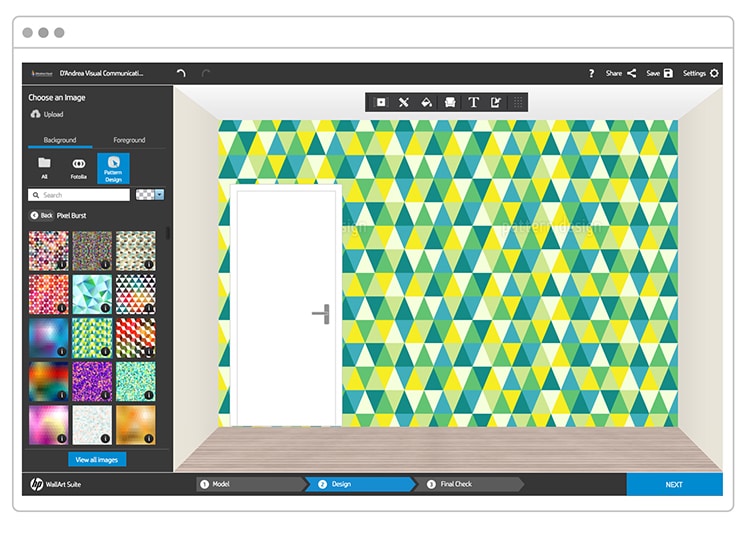Select the frame/center tool in floating toolbar
Viewport: 750px width, 536px height.
click(x=381, y=102)
